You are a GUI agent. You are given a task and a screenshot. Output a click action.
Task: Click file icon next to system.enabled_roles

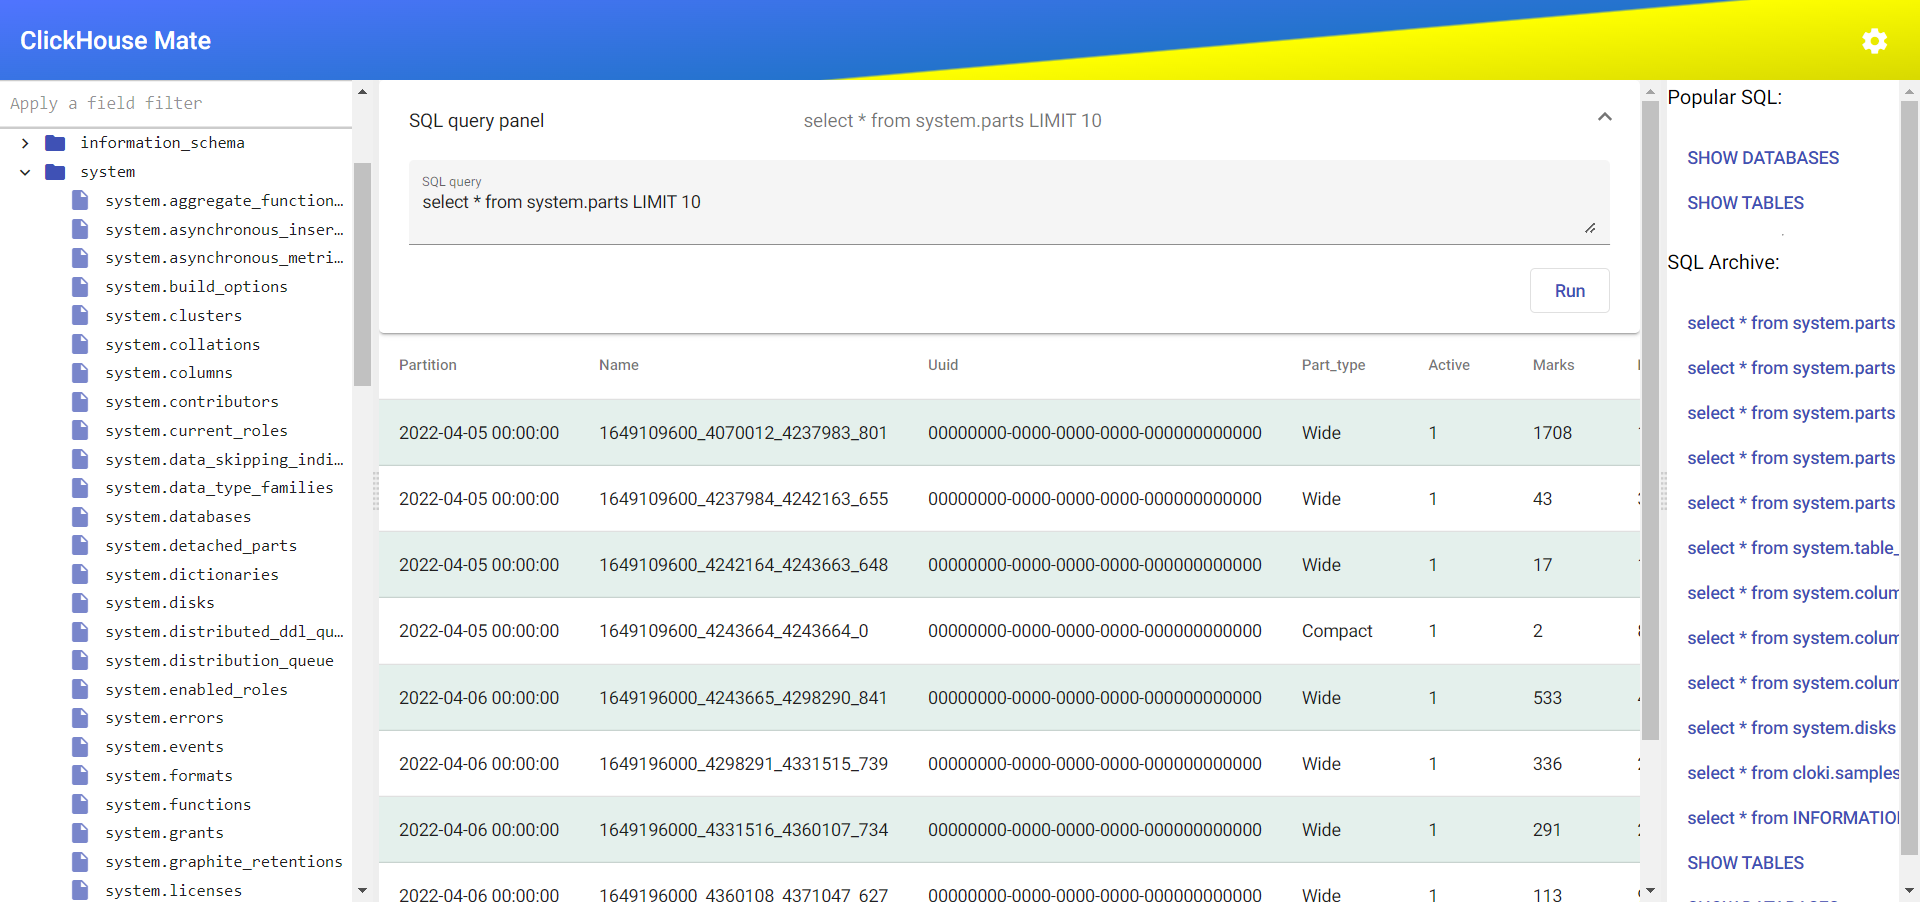[80, 689]
